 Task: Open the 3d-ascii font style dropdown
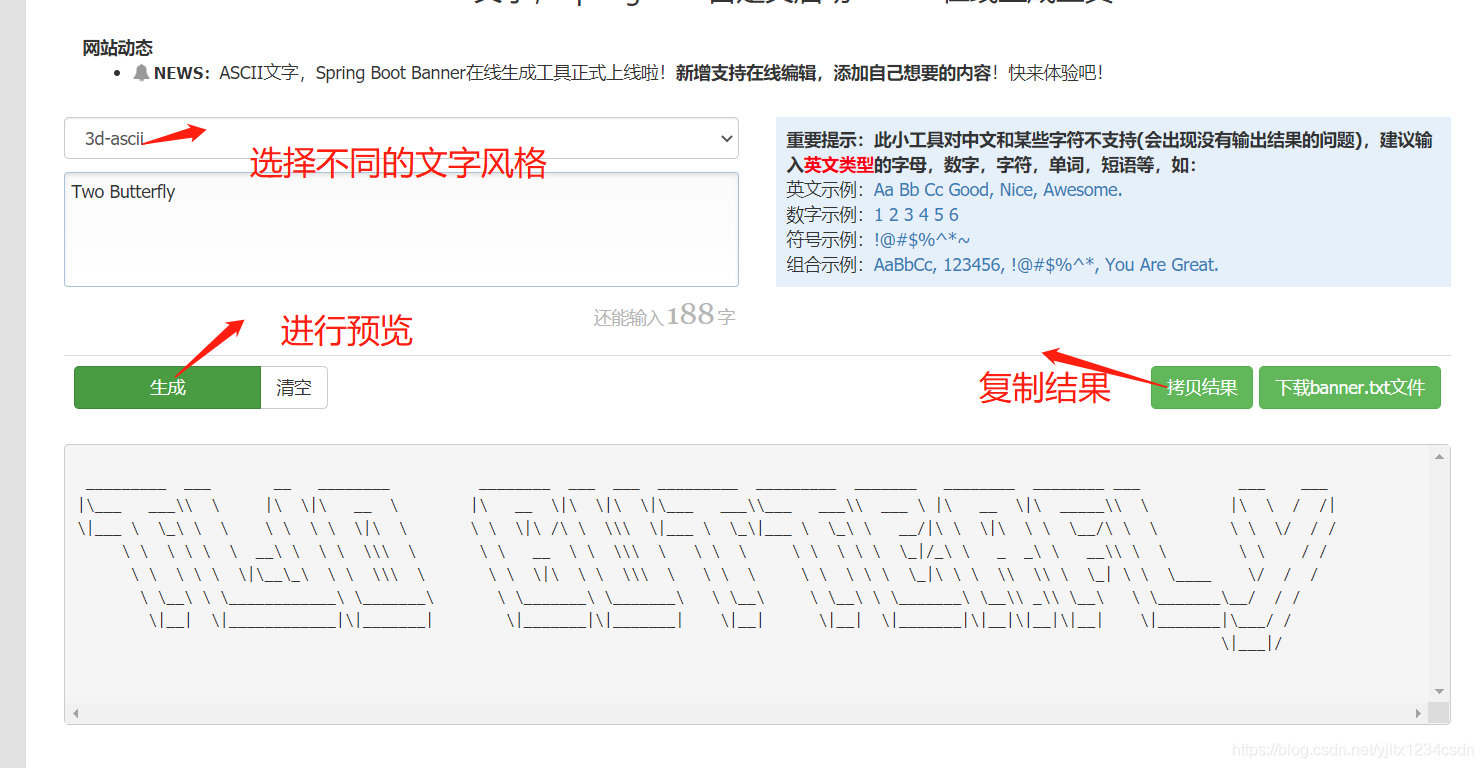400,138
